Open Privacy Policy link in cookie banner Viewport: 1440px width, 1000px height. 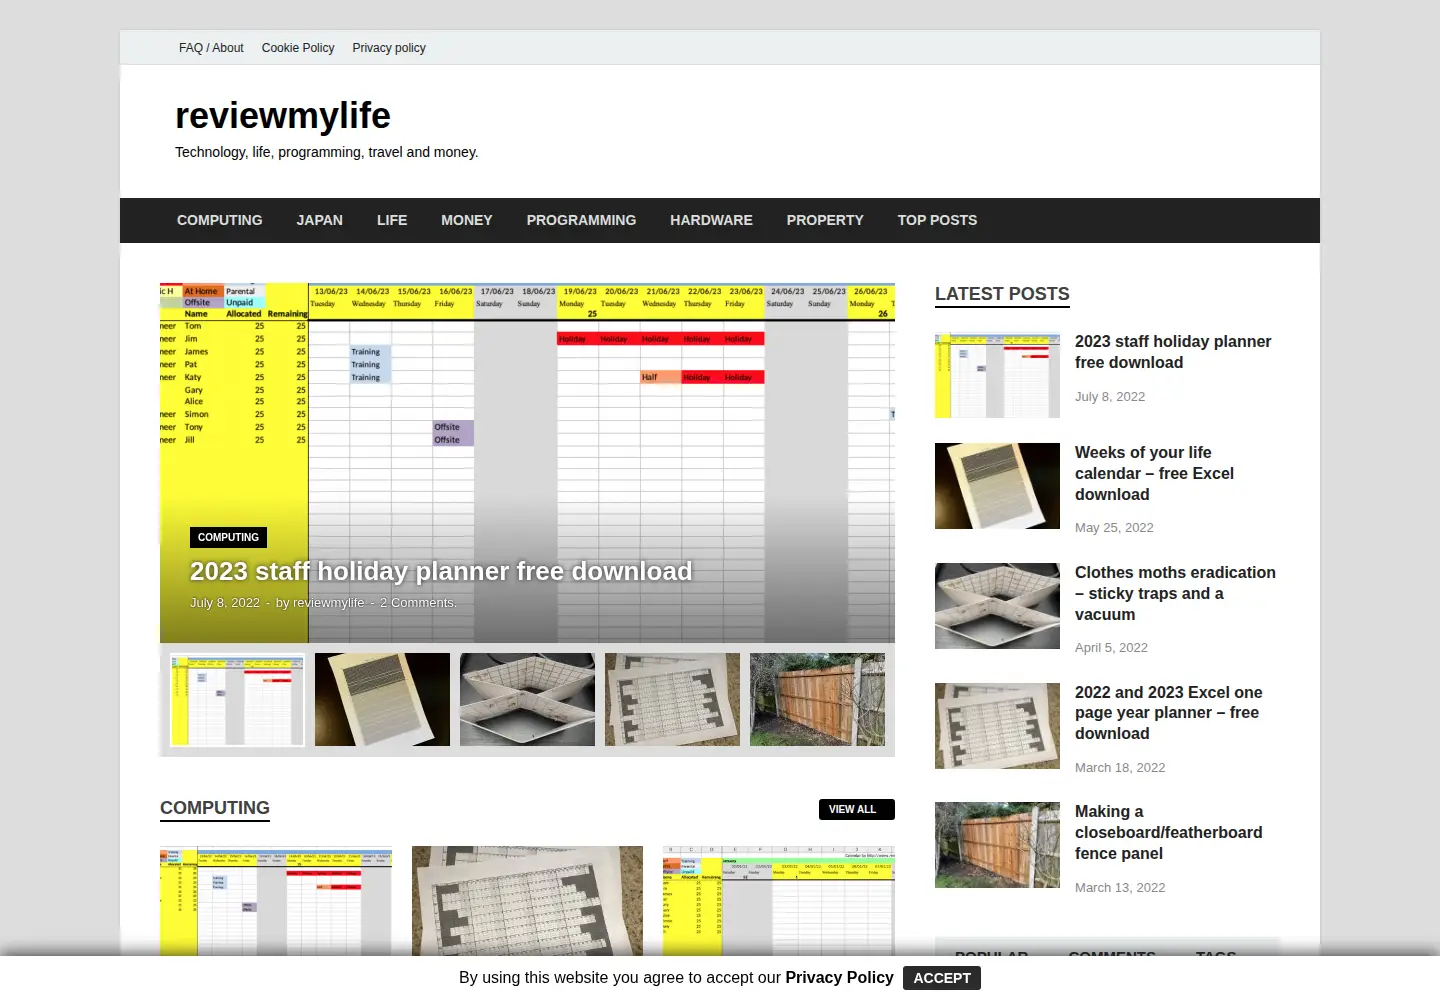point(839,977)
